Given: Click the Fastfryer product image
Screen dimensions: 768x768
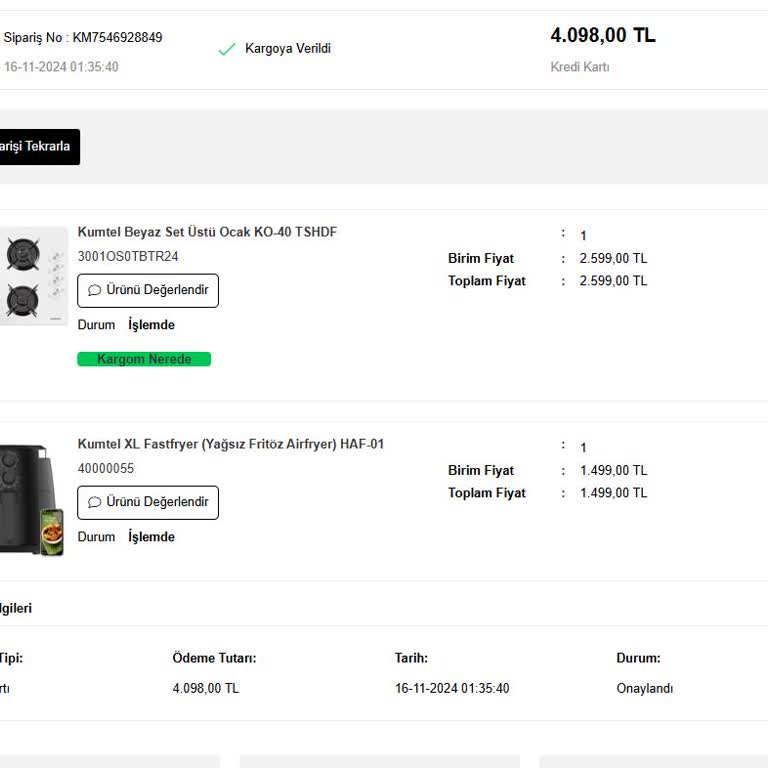Looking at the screenshot, I should (32, 499).
